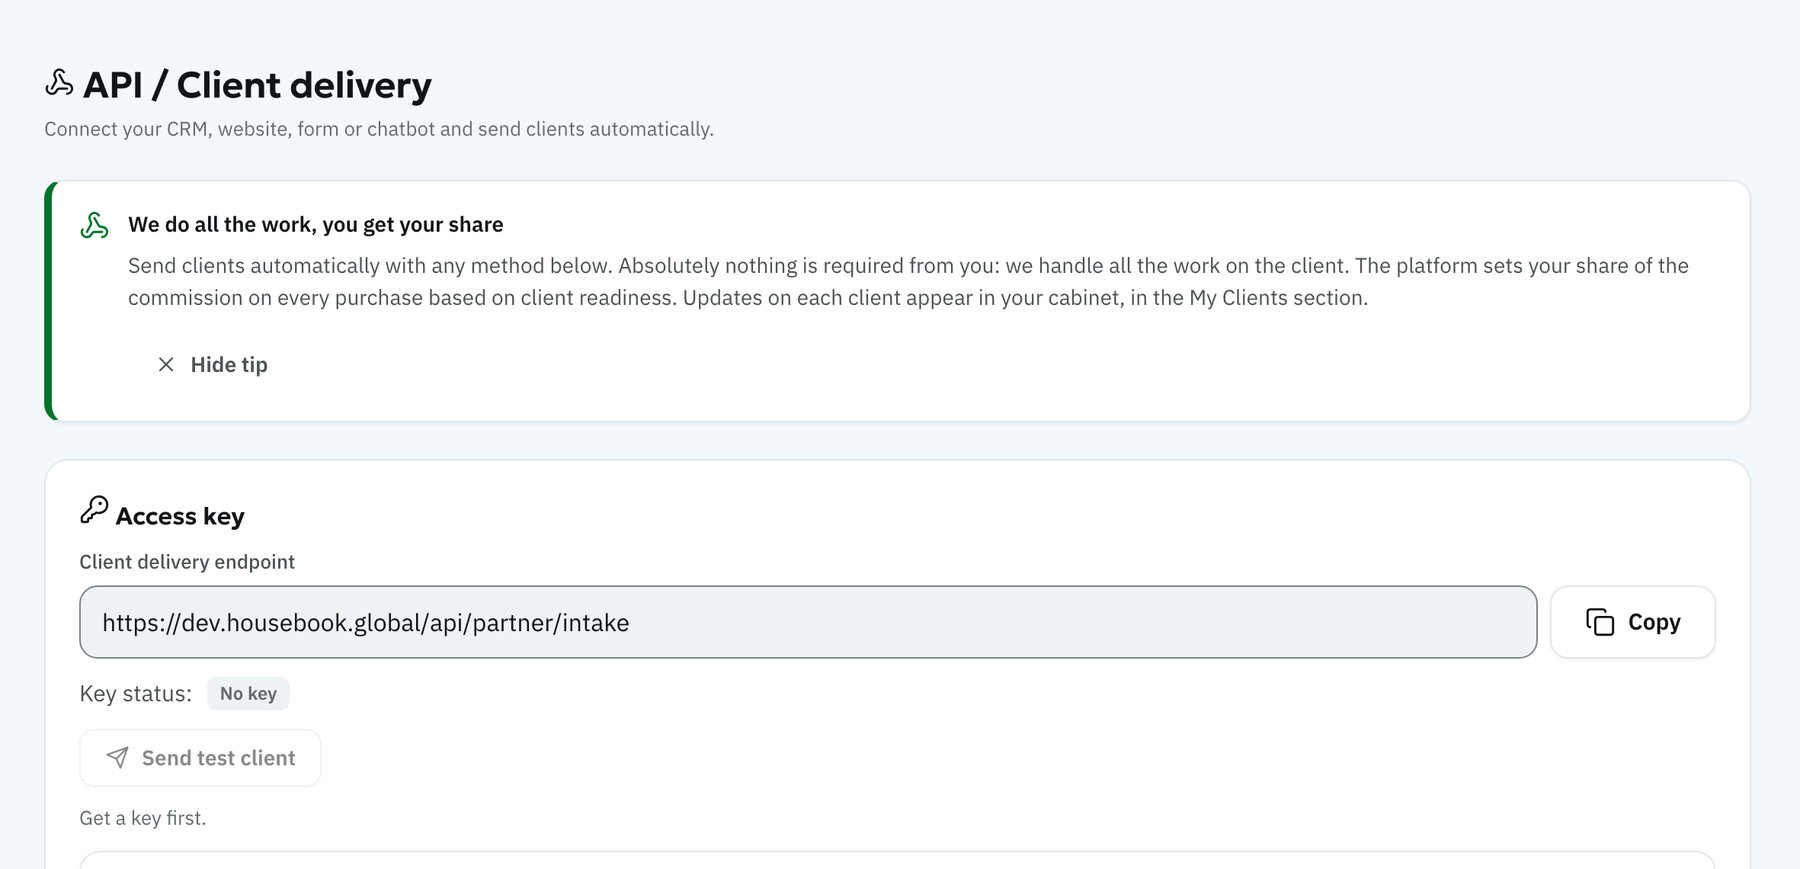Click the No key status badge

248,694
